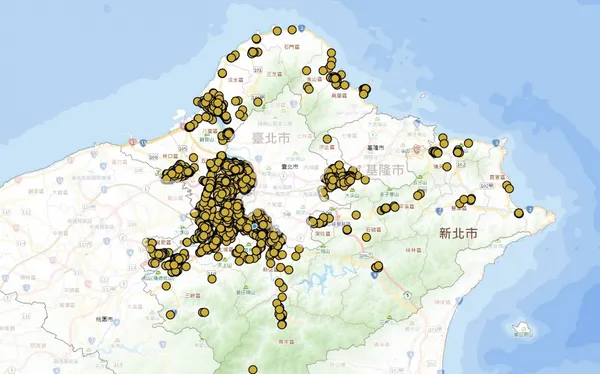Click the large 臺北市 map label

[x=271, y=138]
